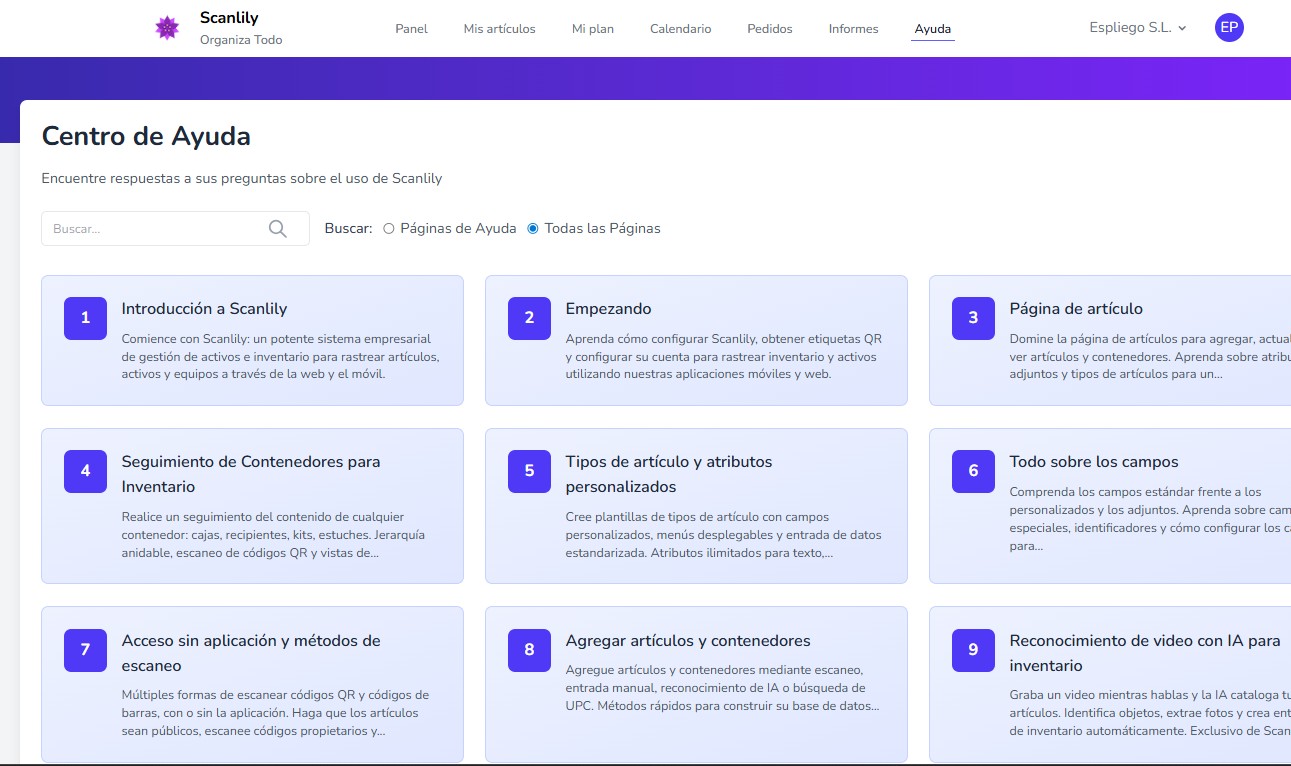Click the description starting 'Graba un video'
The image size is (1291, 766).
1150,713
